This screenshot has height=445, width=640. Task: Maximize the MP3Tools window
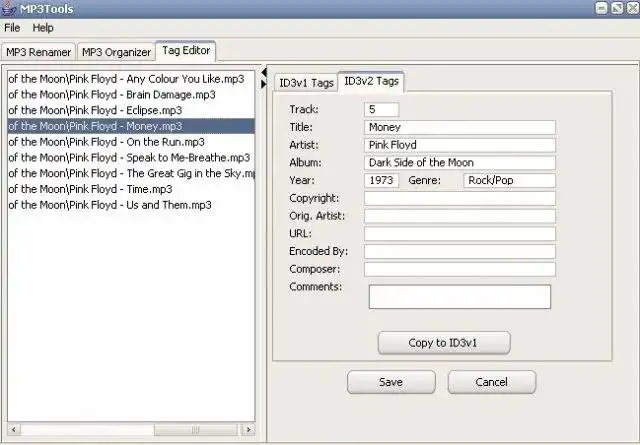pos(617,8)
